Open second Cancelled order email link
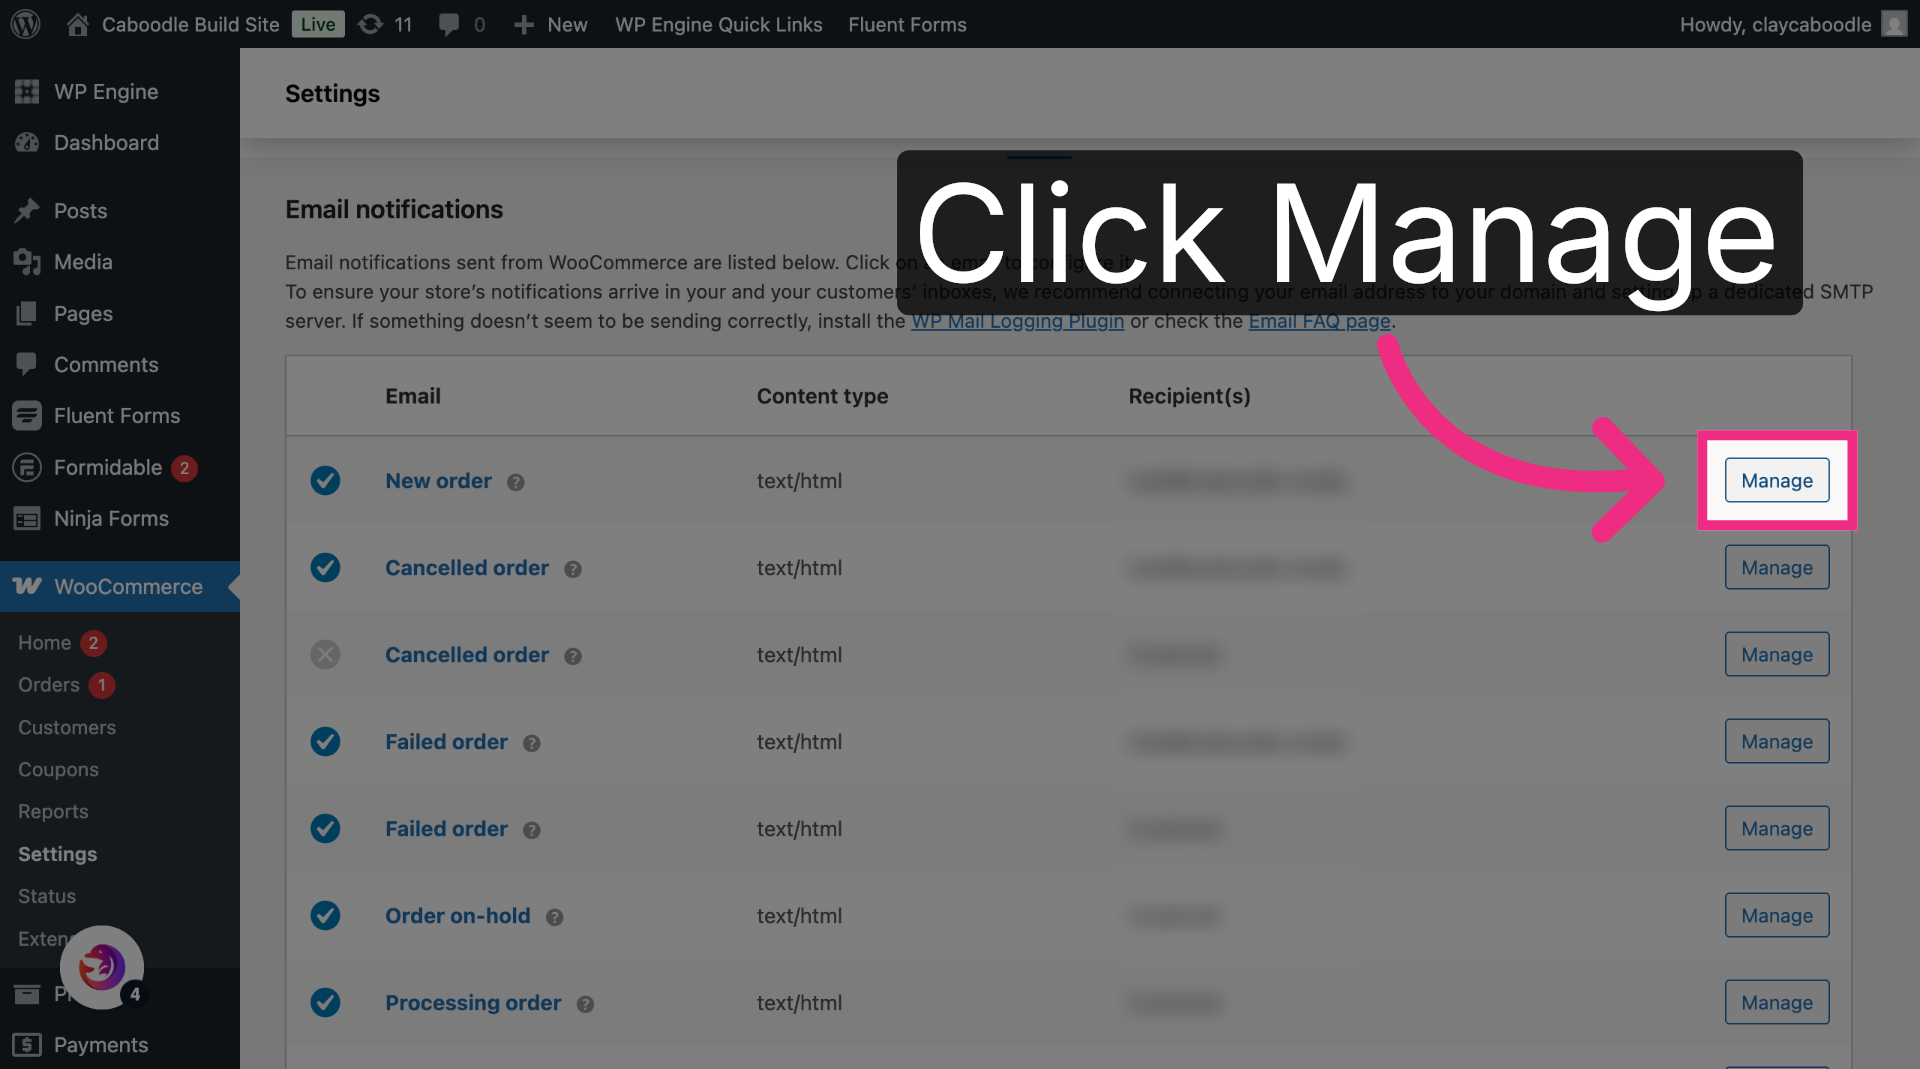This screenshot has height=1069, width=1920. tap(467, 655)
